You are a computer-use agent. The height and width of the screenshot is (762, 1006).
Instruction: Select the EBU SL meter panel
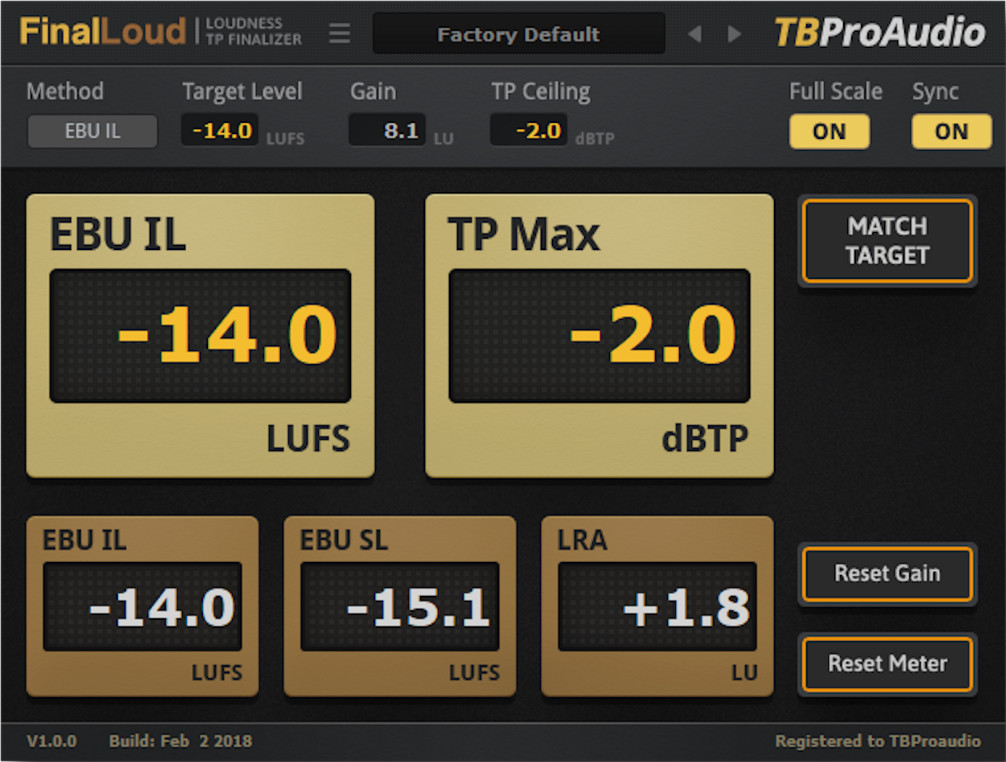click(x=399, y=606)
